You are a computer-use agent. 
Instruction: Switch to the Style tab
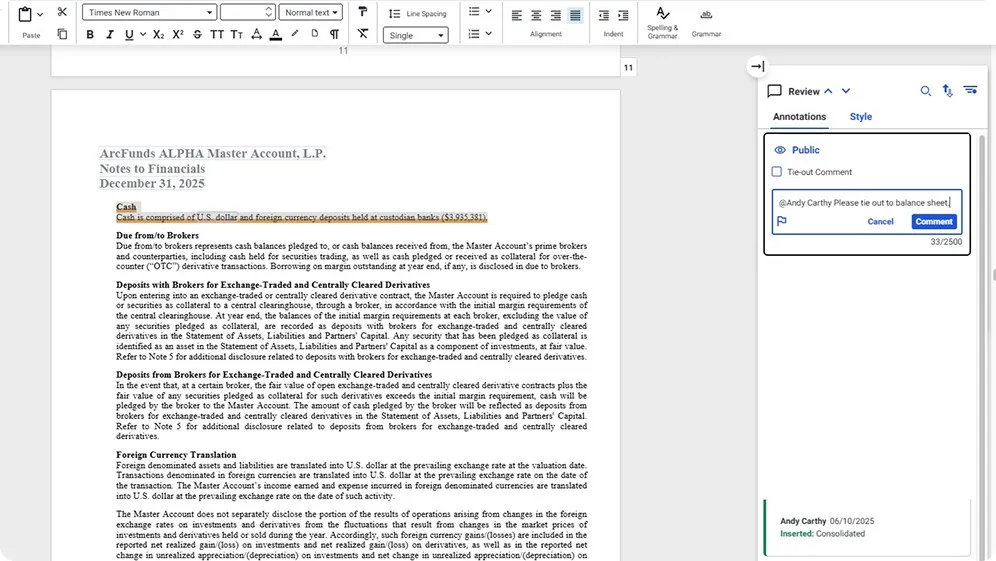tap(861, 117)
